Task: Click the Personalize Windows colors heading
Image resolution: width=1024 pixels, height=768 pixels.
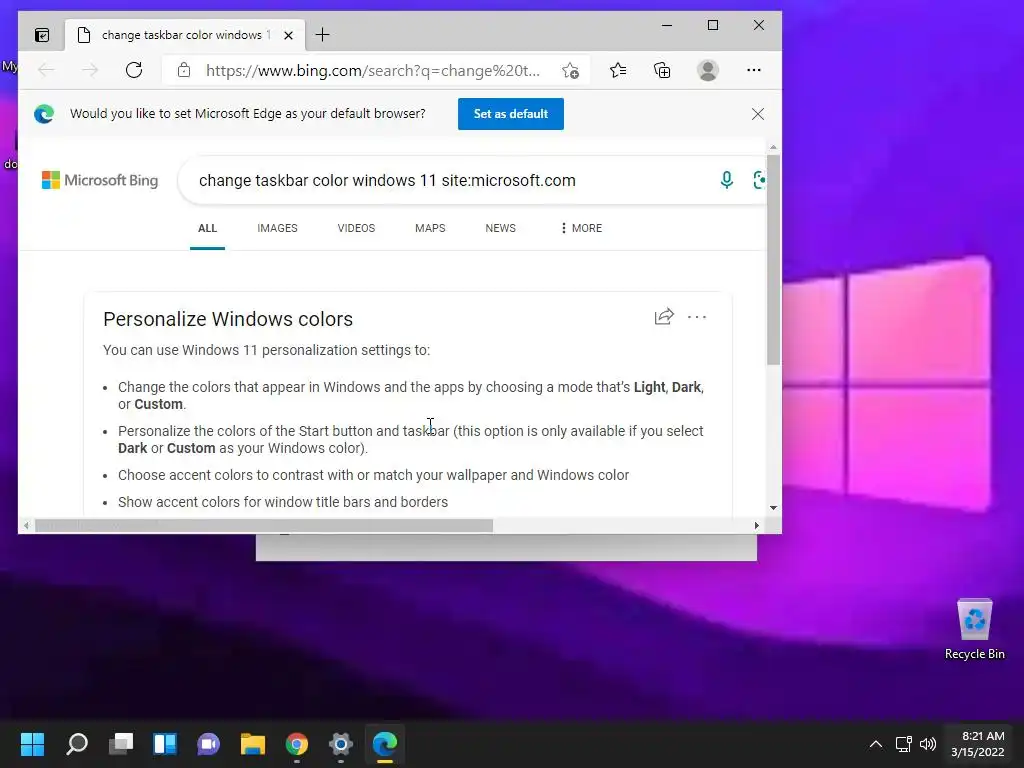Action: 228,319
